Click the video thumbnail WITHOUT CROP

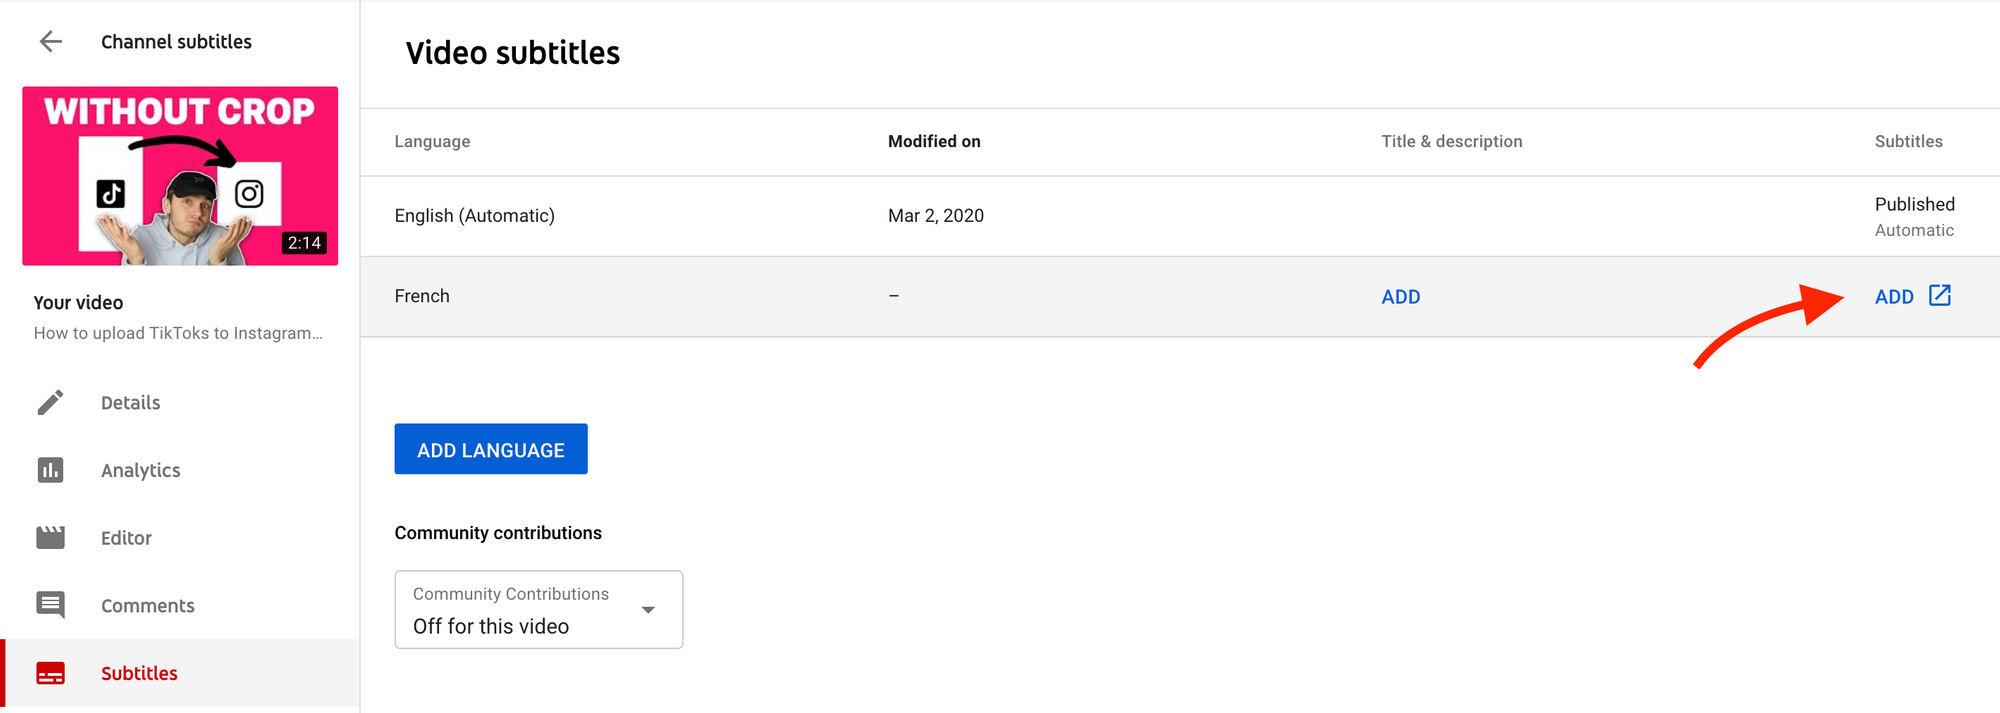click(x=180, y=176)
